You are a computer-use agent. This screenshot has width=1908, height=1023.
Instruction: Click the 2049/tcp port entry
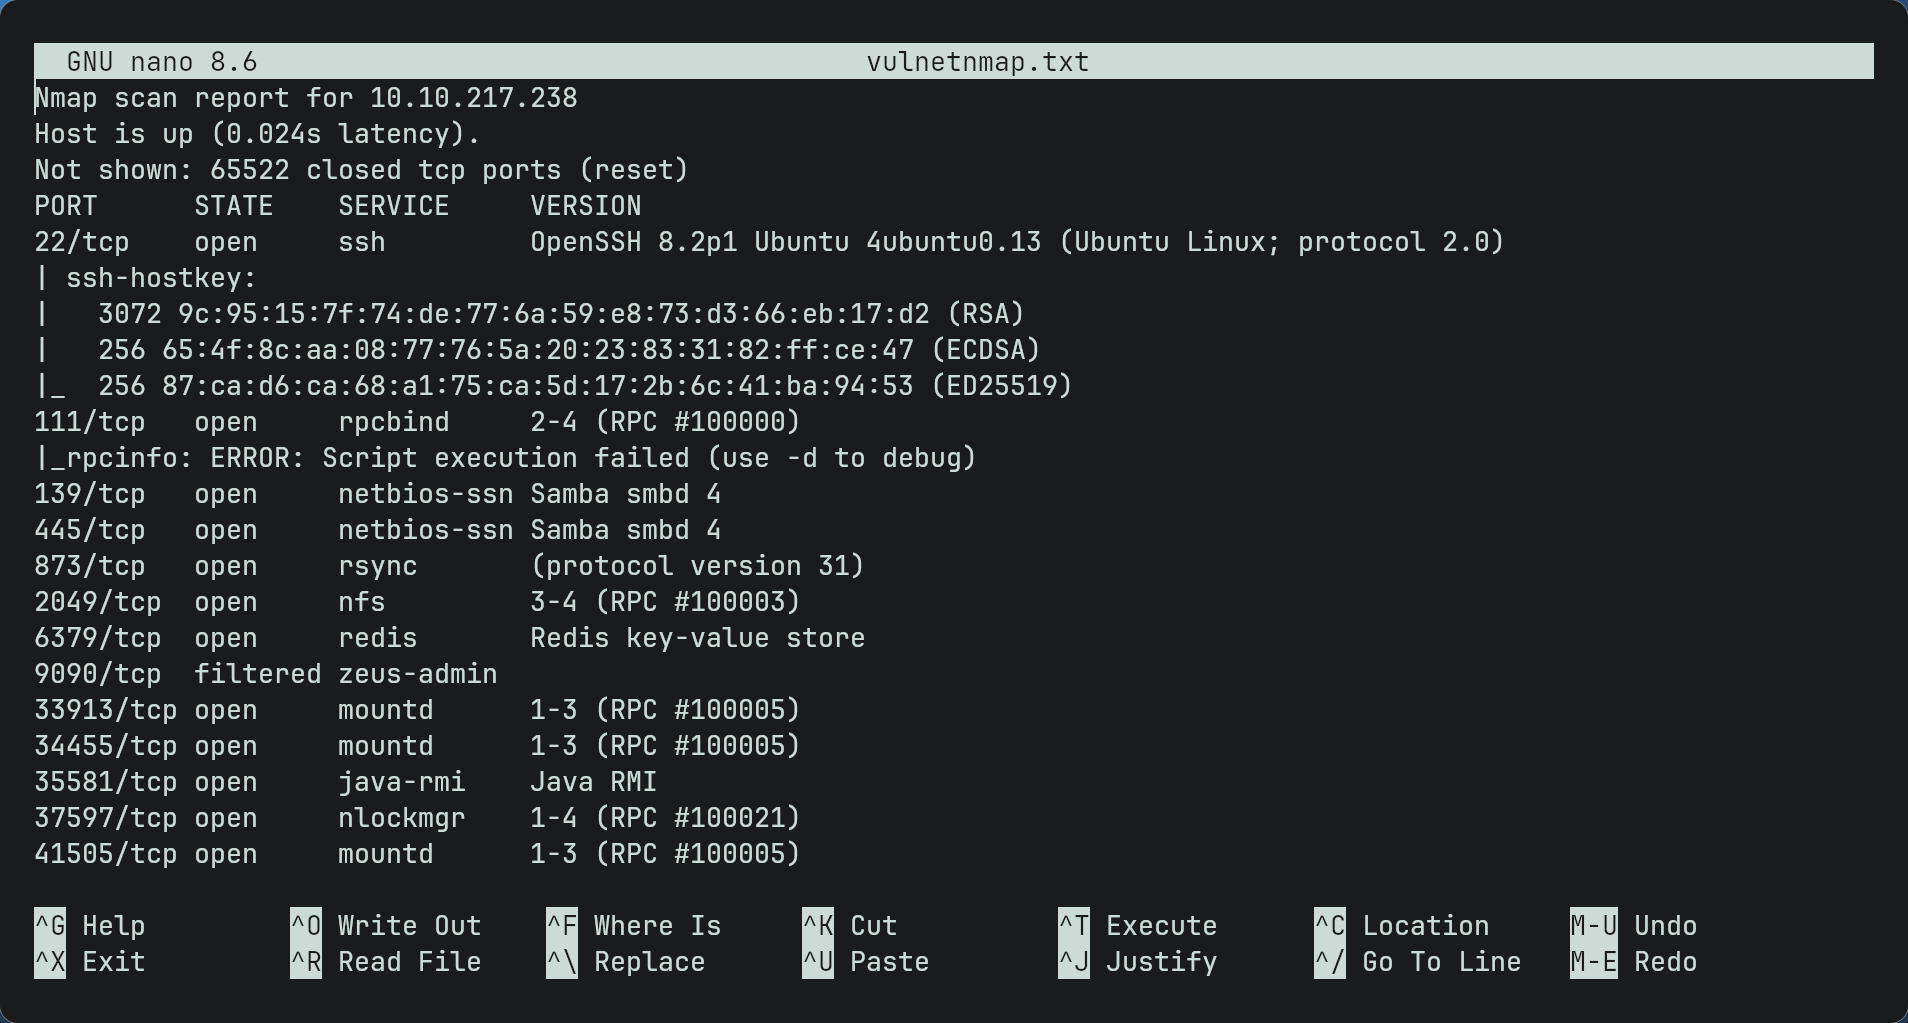click(x=98, y=602)
